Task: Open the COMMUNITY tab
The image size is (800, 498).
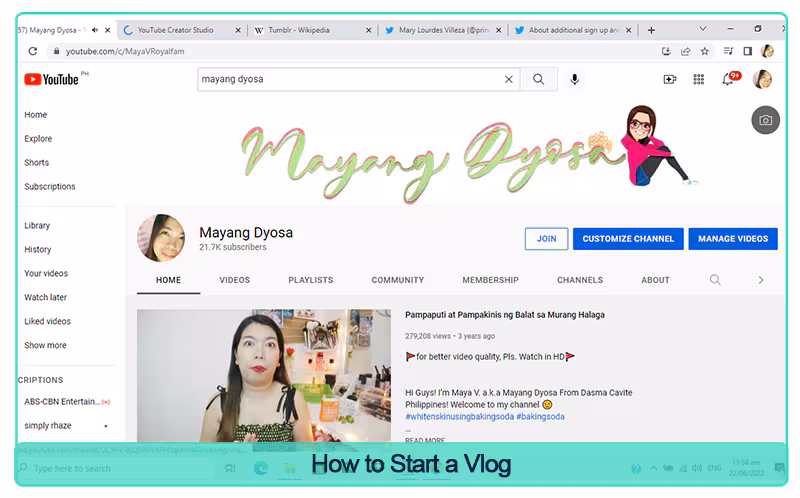Action: click(397, 280)
